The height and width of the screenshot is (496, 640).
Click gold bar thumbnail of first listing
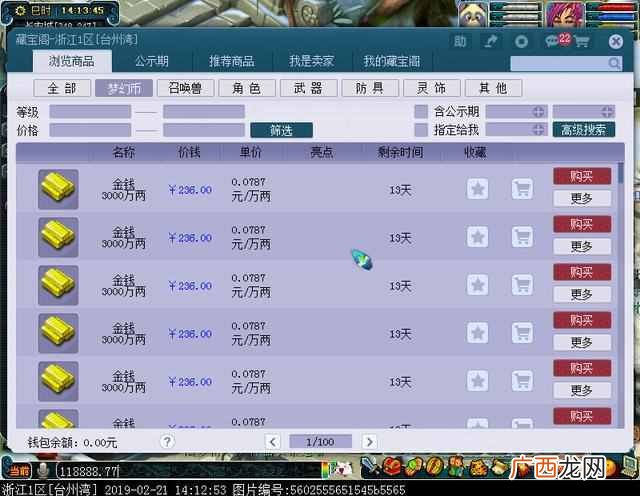[58, 189]
